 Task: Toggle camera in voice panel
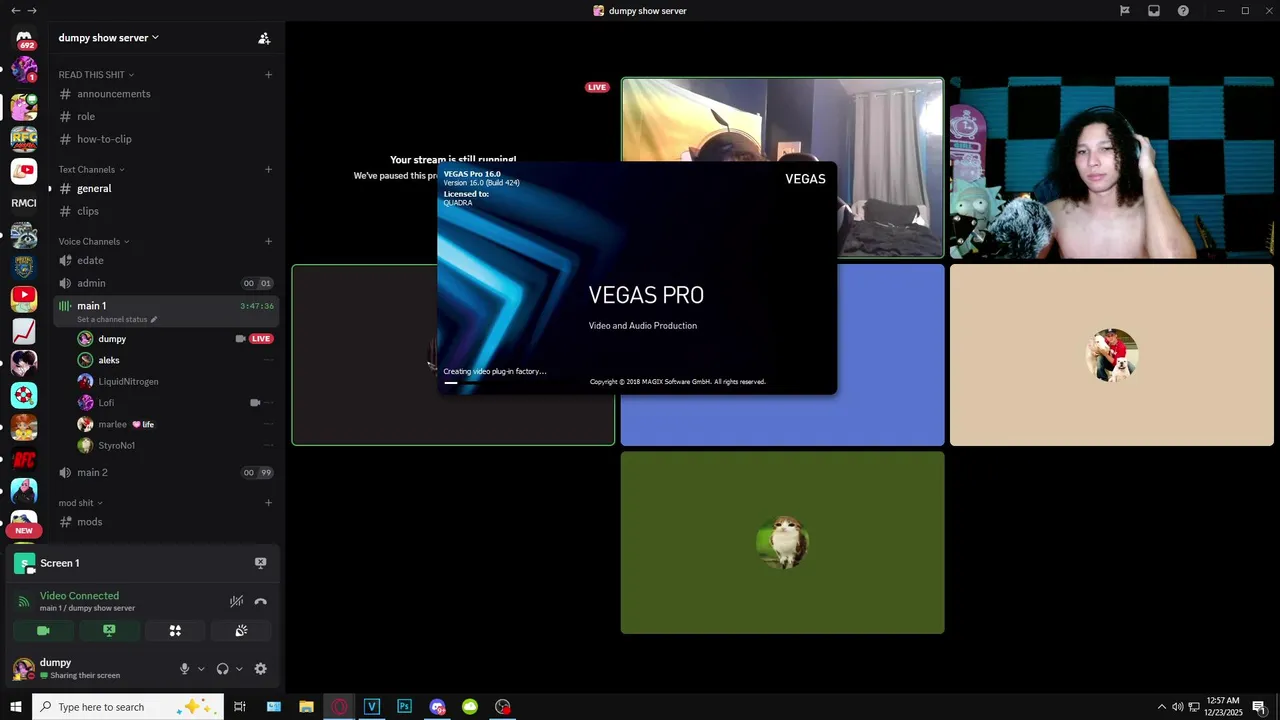click(x=43, y=631)
